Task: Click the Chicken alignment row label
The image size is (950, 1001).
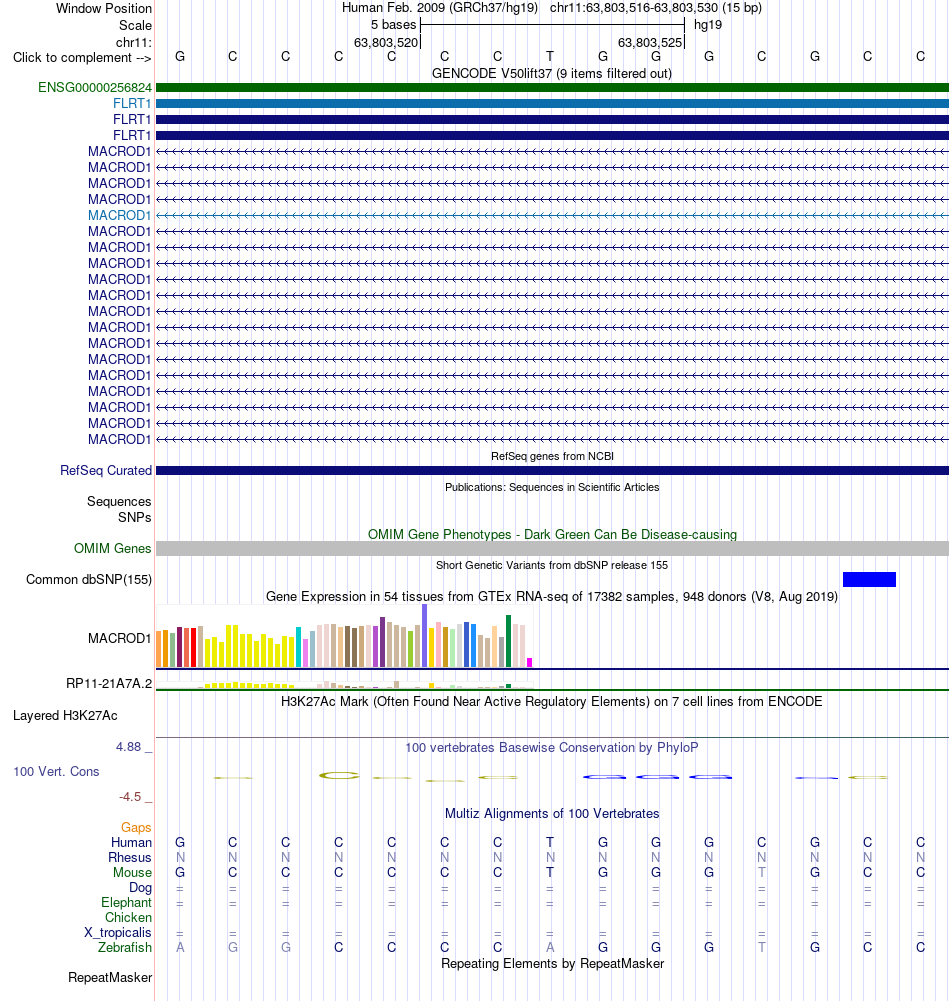Action: pyautogui.click(x=128, y=917)
